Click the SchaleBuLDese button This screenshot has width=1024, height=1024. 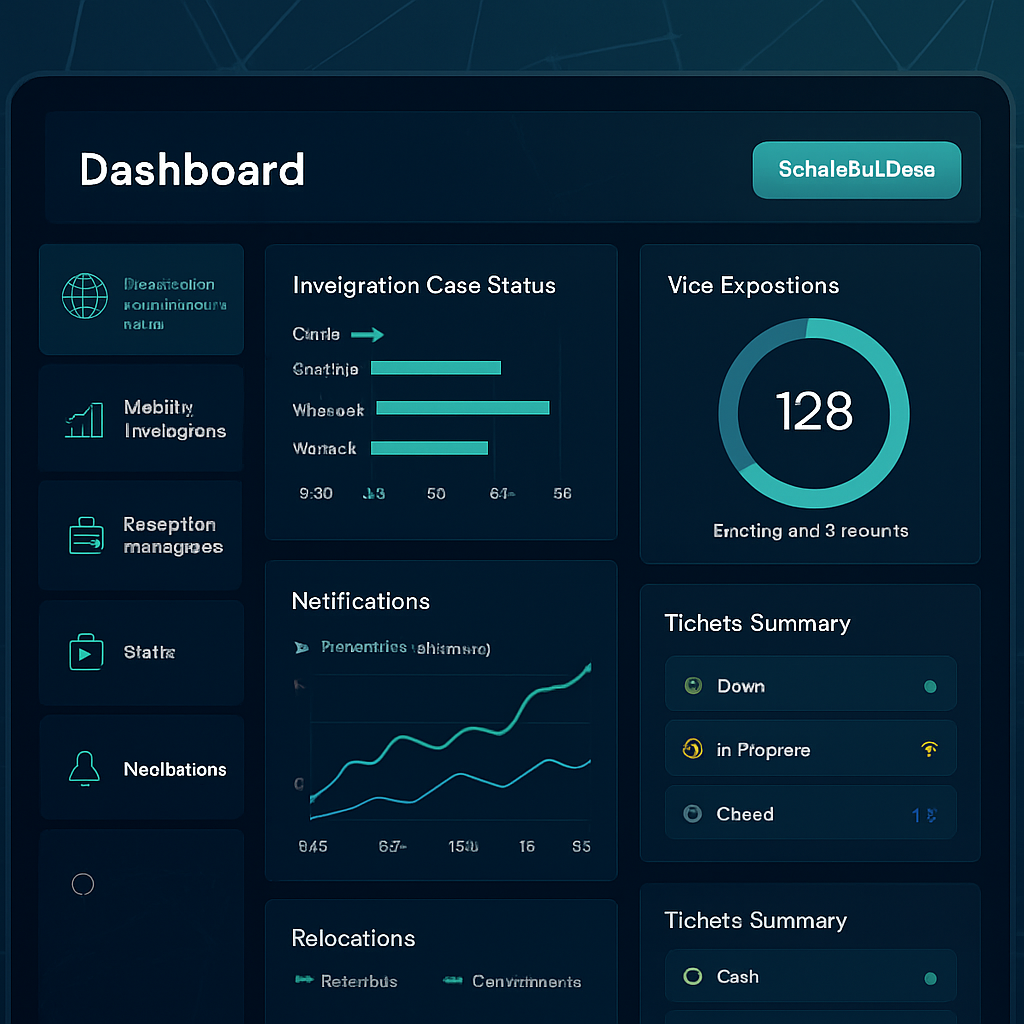[856, 169]
